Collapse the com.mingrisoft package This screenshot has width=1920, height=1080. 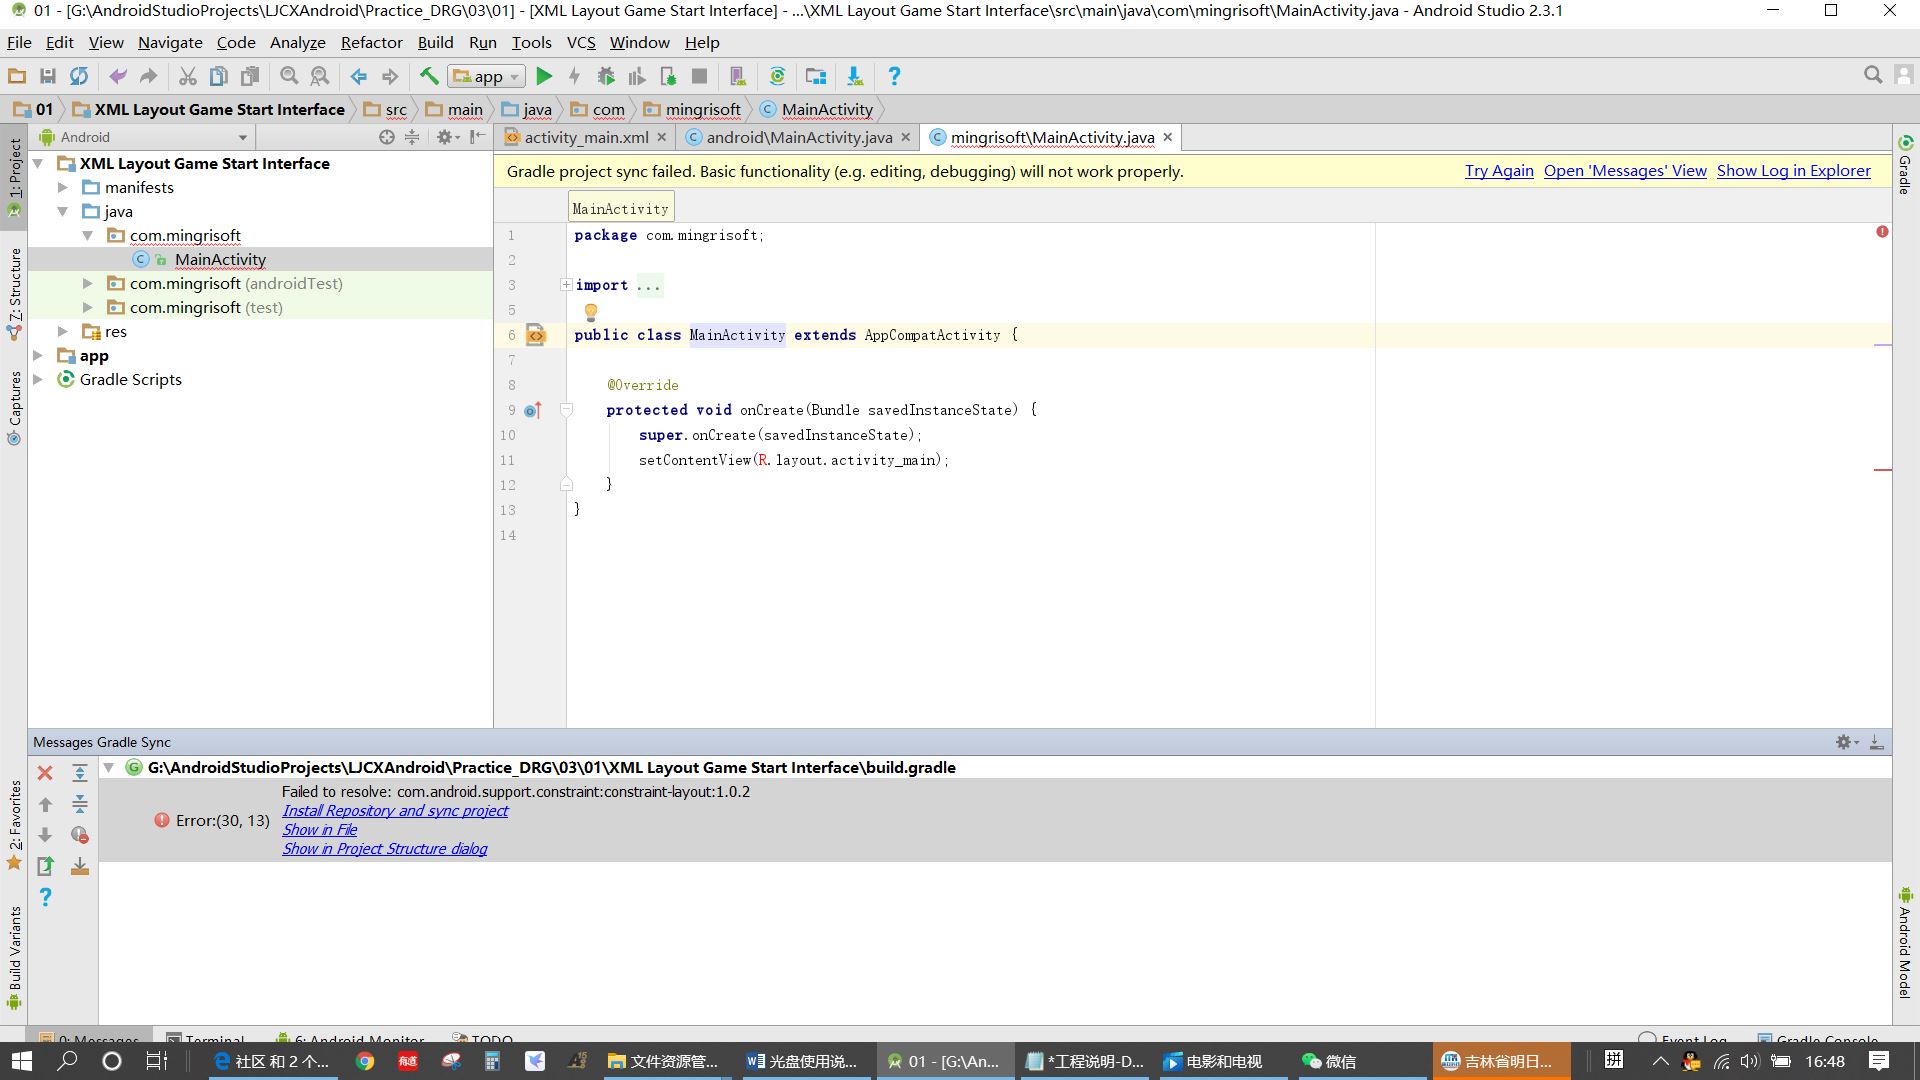click(88, 235)
